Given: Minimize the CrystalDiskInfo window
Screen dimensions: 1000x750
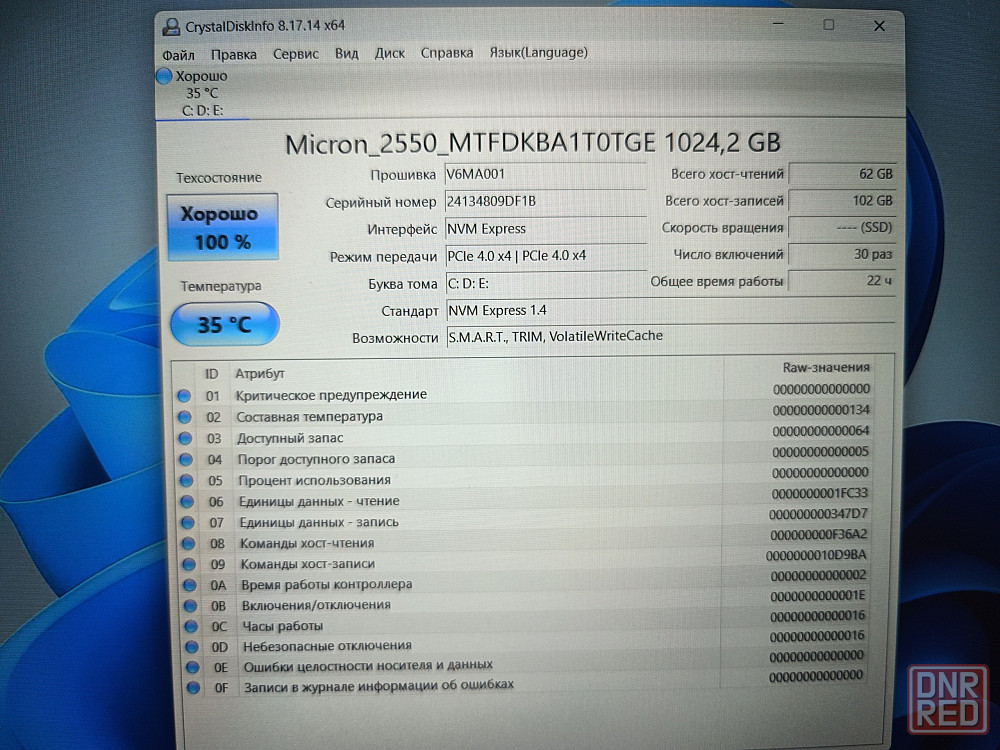Looking at the screenshot, I should (778, 24).
